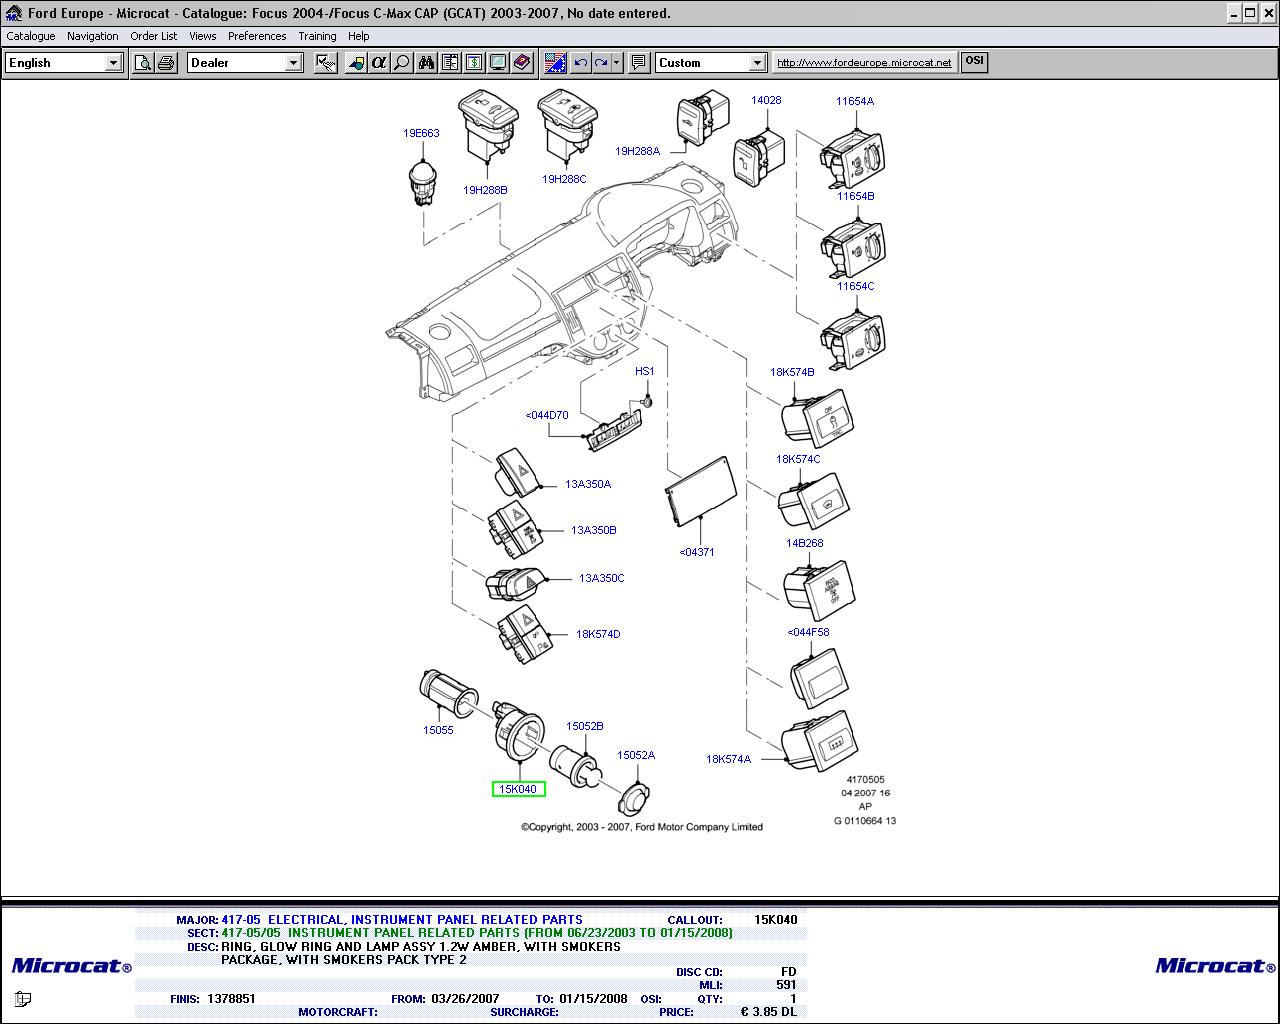
Task: Click the magnifying glass zoom icon
Action: (x=402, y=63)
